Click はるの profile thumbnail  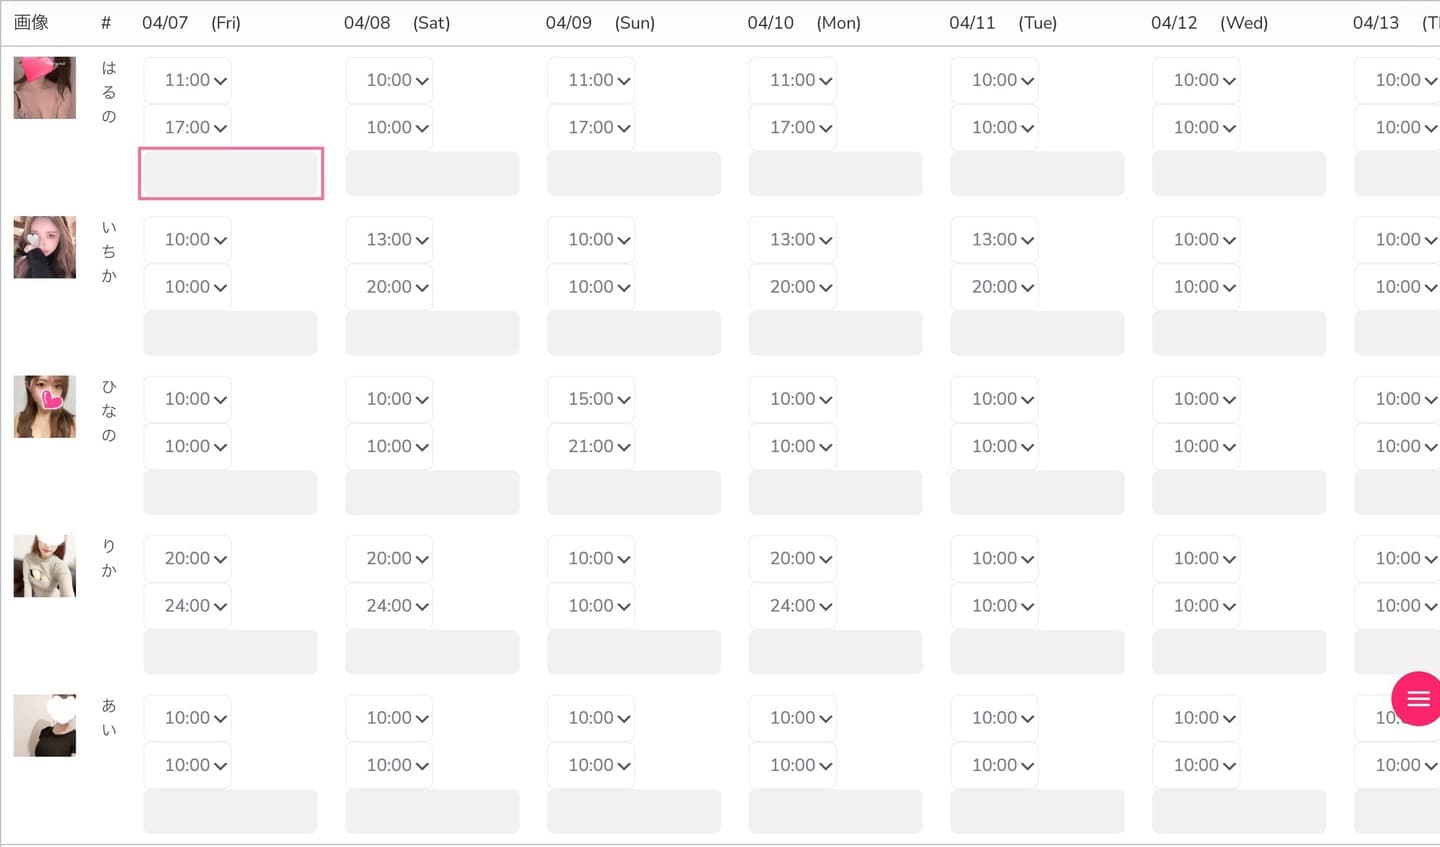(45, 88)
